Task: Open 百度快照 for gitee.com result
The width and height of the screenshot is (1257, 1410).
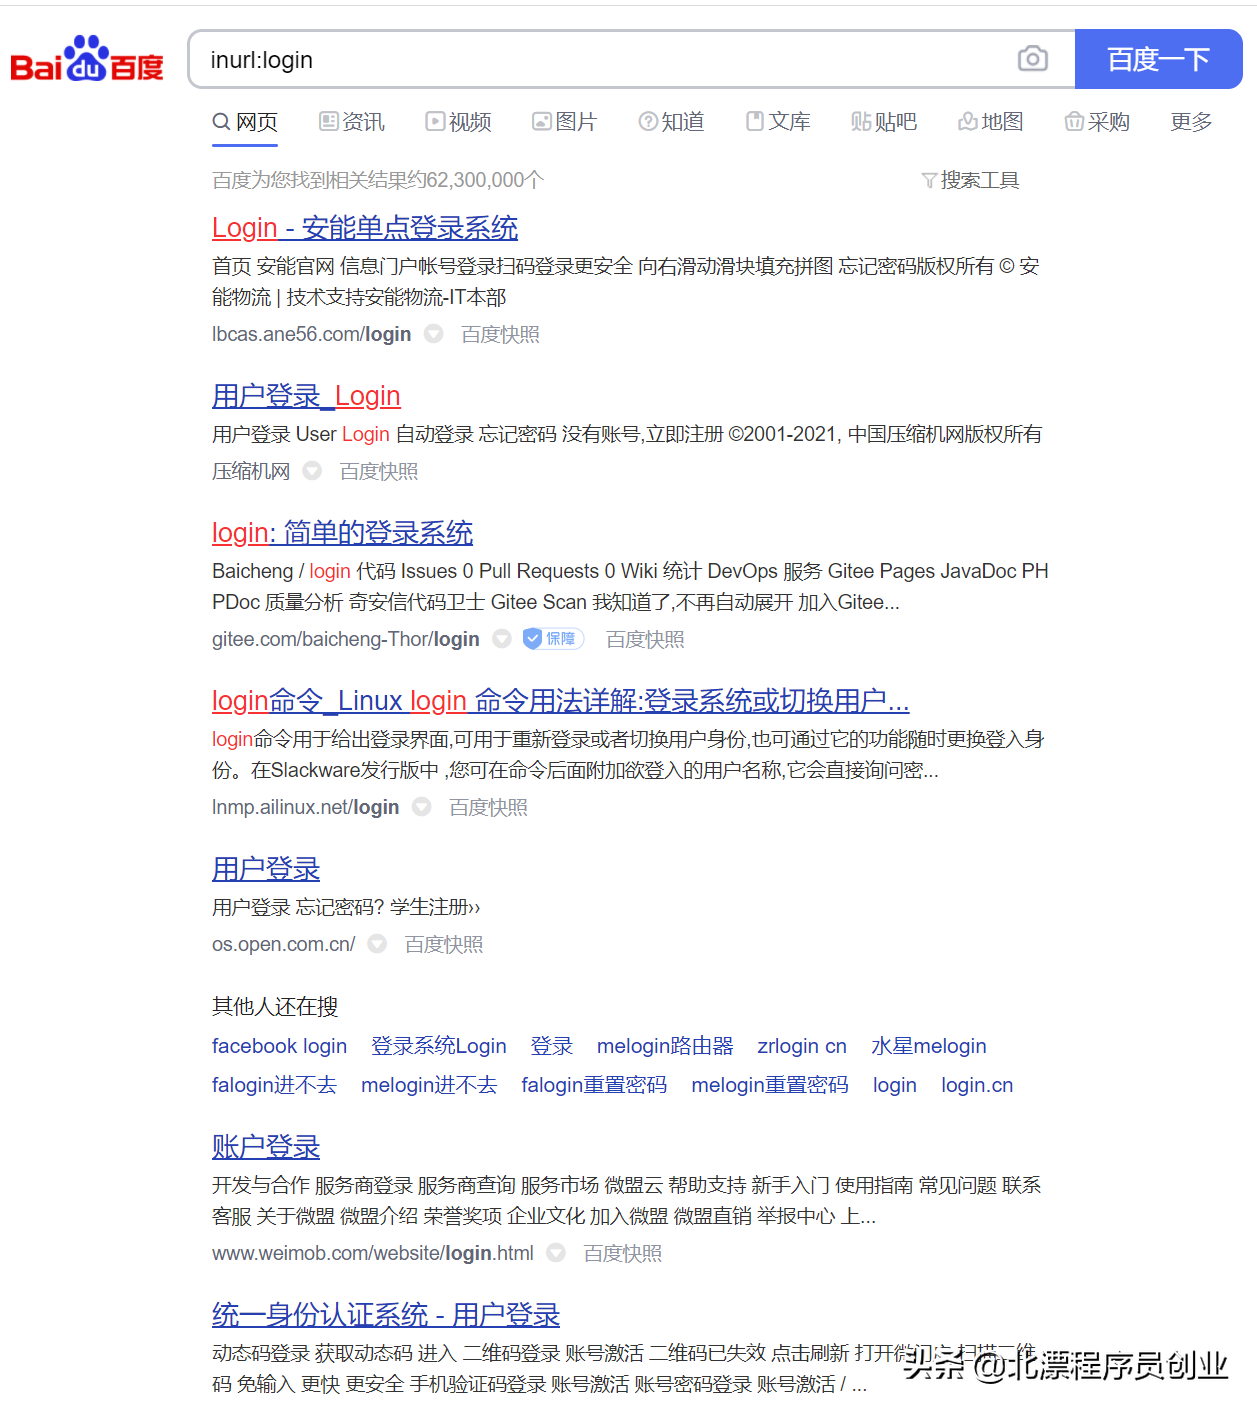Action: (x=645, y=639)
